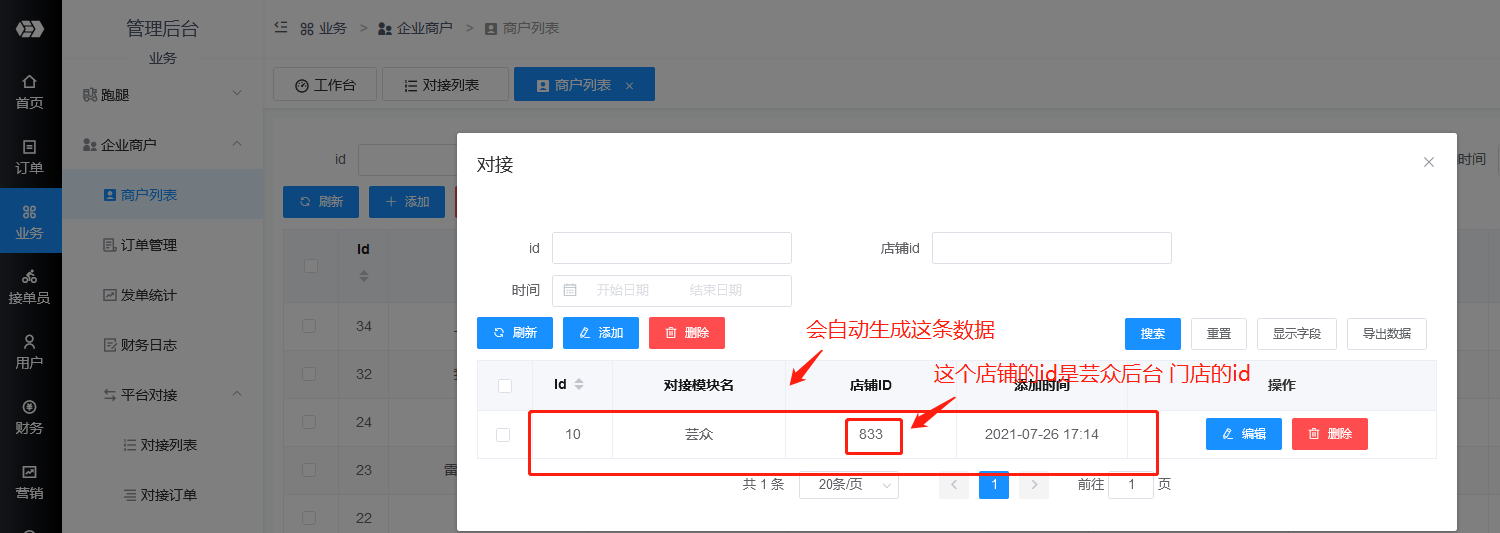Open 财务日志 in the side menu
This screenshot has height=533, width=1500.
(163, 345)
